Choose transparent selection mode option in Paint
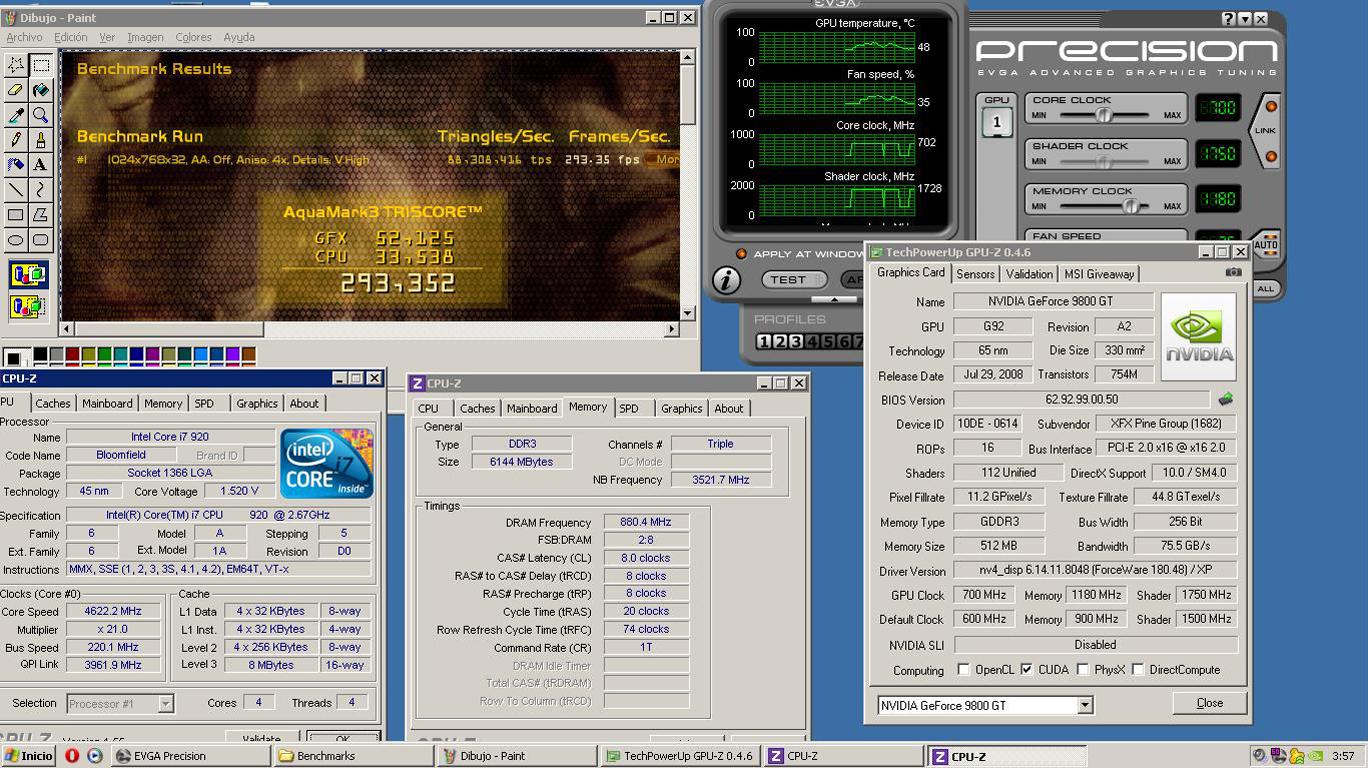Viewport: 1368px width, 768px height. (29, 306)
